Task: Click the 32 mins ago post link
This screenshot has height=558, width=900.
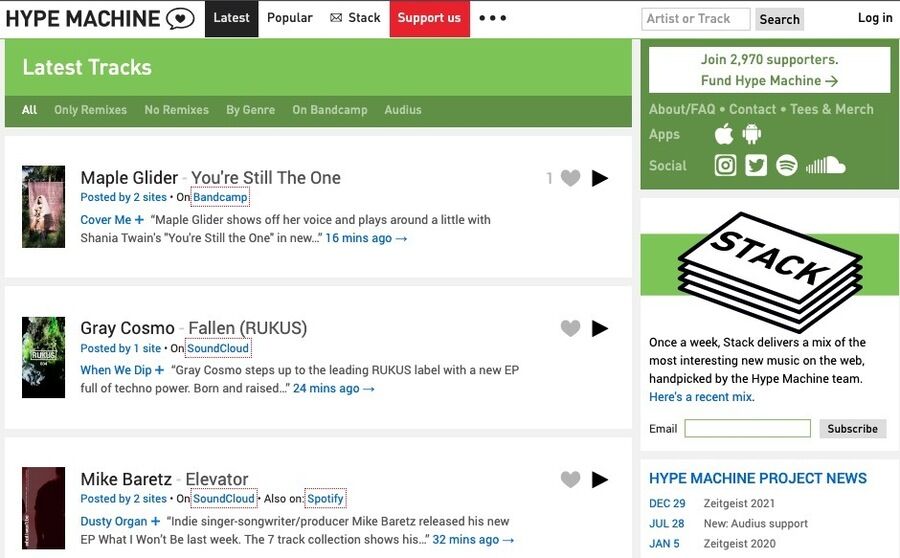Action: 473,540
